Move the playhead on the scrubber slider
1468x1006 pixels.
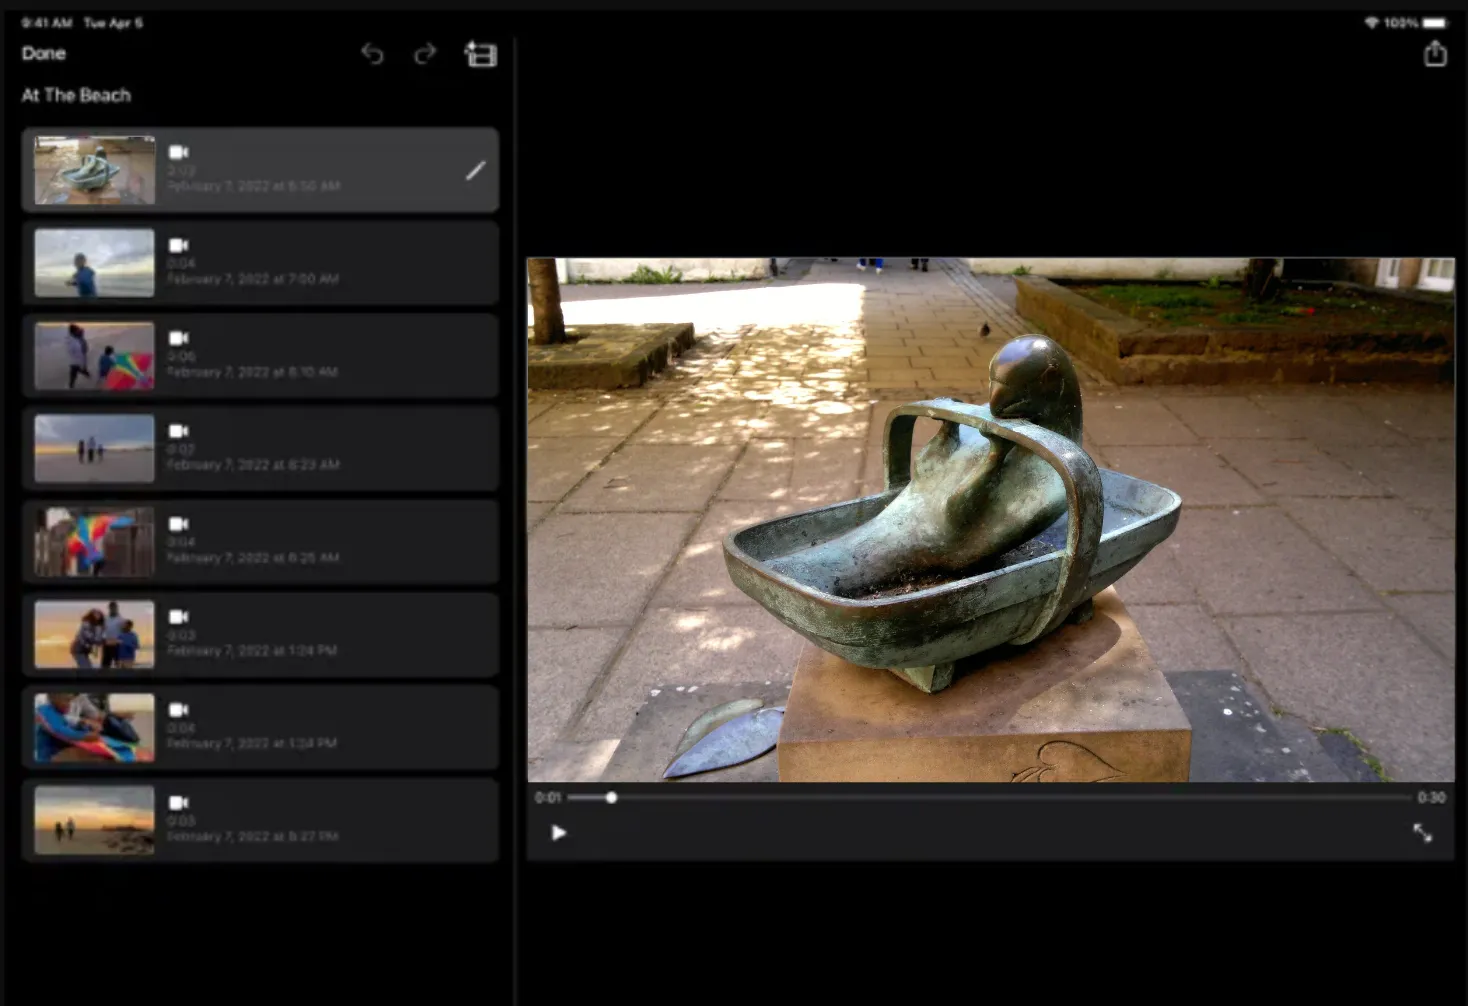[x=611, y=797]
